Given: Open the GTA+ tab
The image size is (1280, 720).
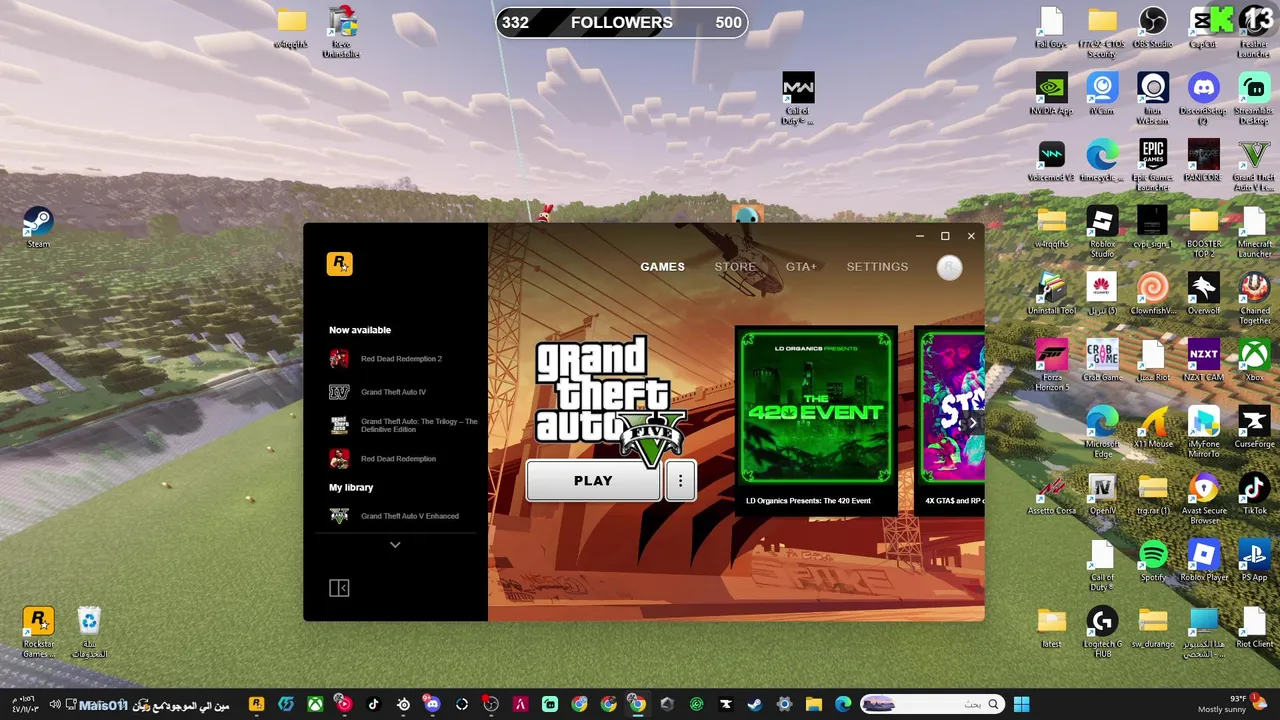Looking at the screenshot, I should point(801,267).
